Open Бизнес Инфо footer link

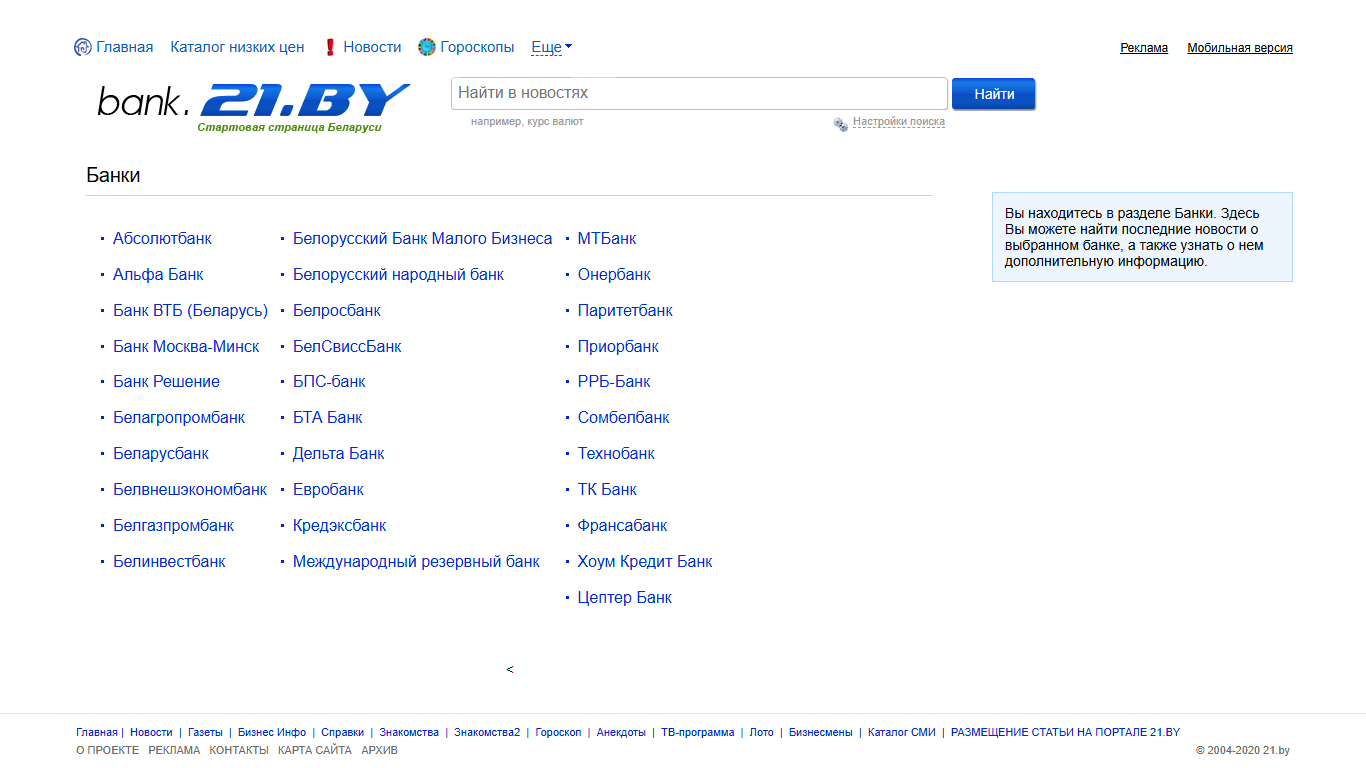pyautogui.click(x=272, y=733)
